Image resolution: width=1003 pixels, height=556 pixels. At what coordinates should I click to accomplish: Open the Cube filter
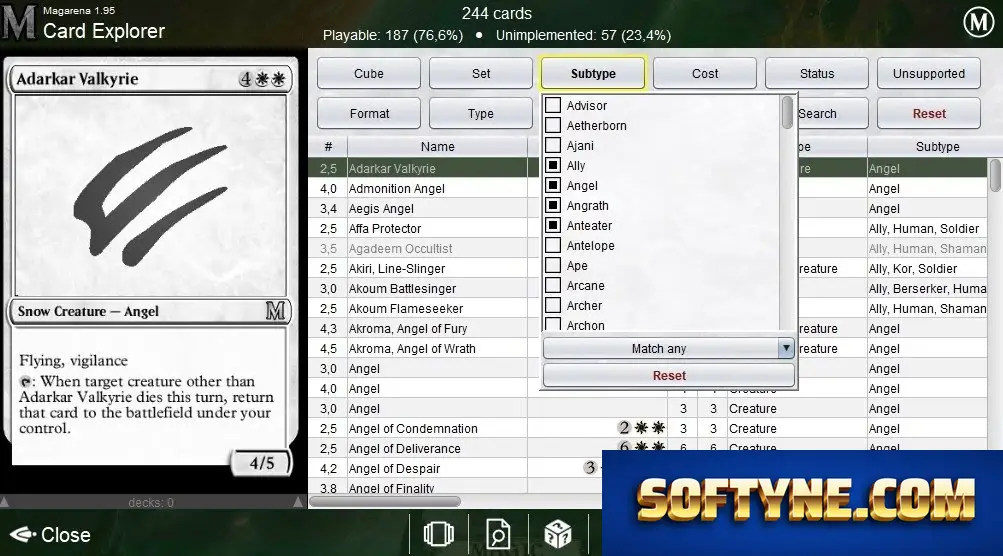pyautogui.click(x=369, y=74)
